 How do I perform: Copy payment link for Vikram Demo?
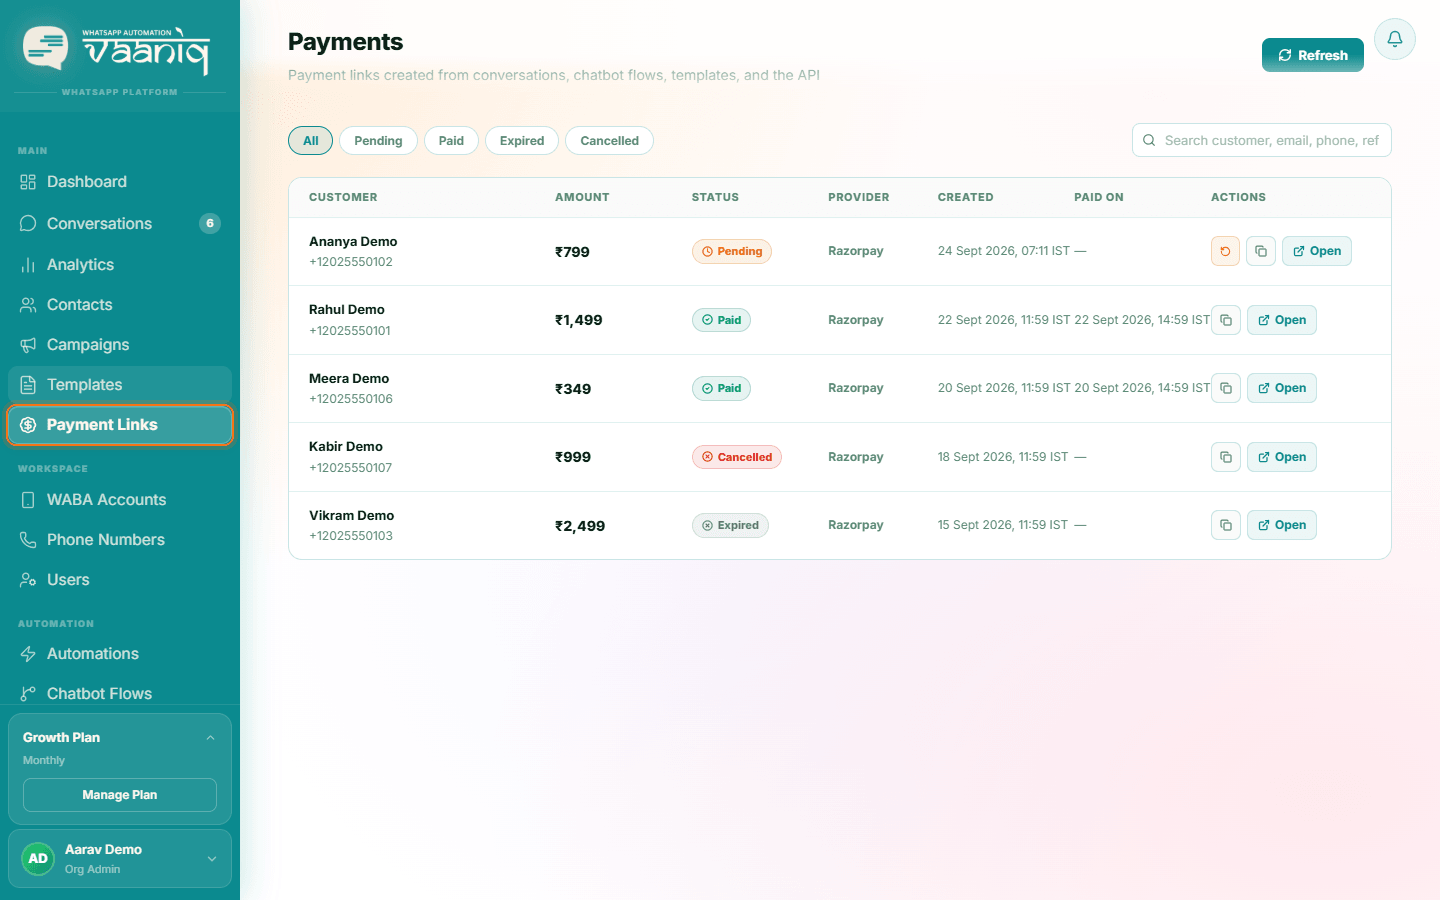(x=1226, y=525)
